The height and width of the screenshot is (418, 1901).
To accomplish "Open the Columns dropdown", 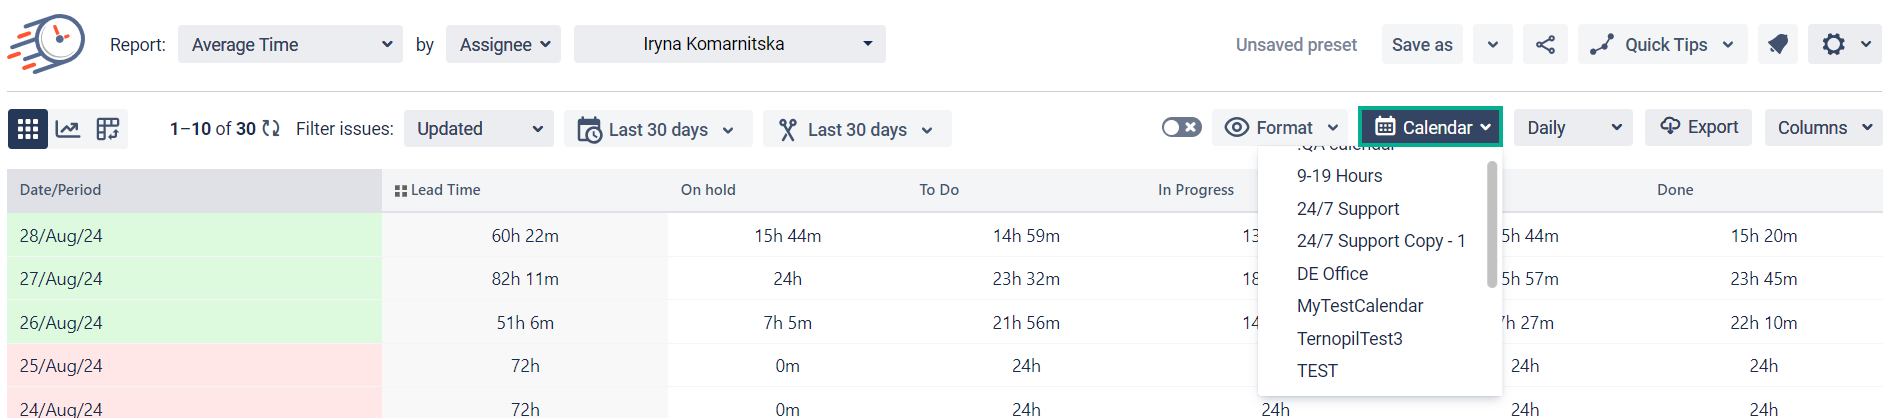I will (1823, 128).
